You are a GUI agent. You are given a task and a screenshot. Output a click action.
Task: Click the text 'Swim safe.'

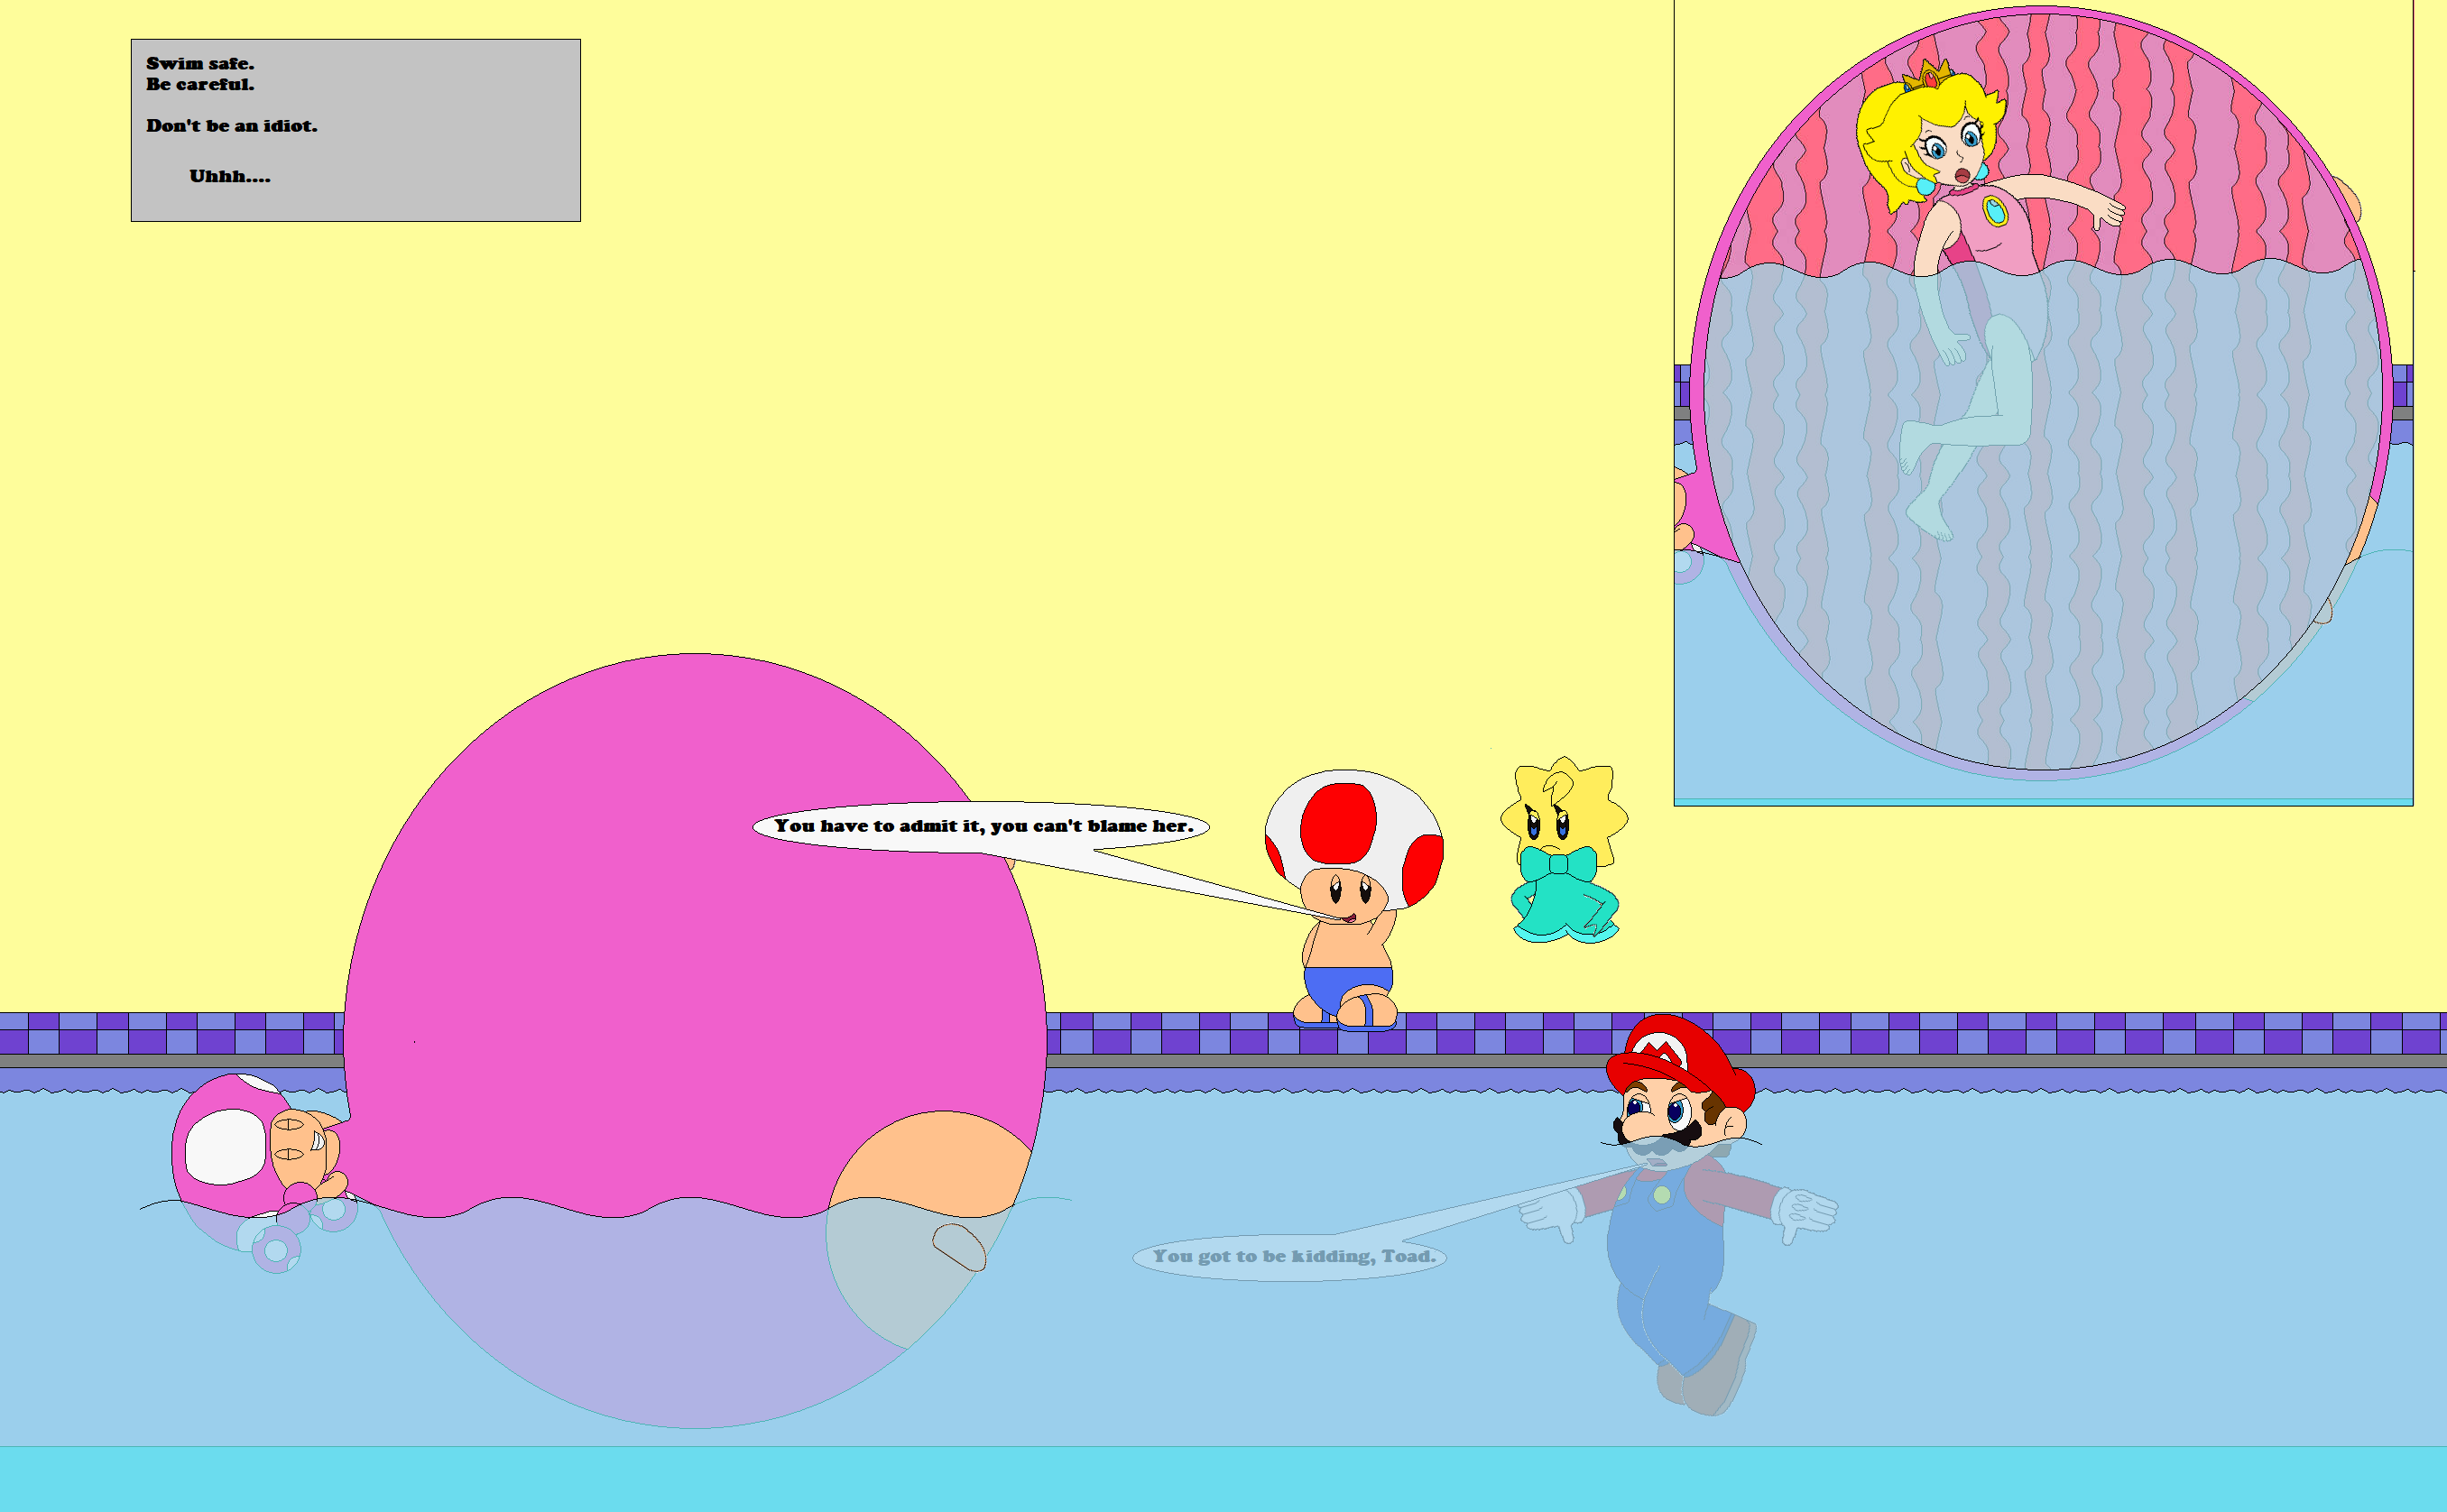(200, 64)
